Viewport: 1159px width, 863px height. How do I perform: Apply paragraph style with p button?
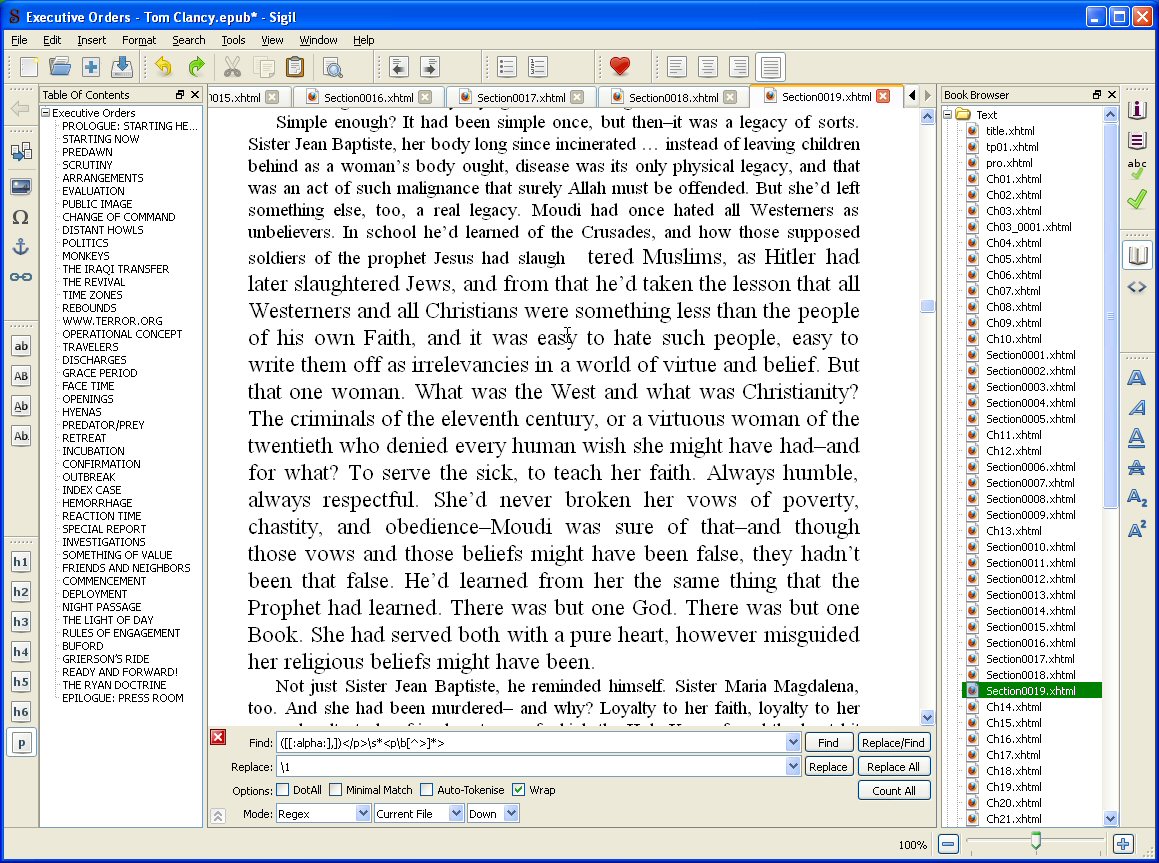coord(21,743)
